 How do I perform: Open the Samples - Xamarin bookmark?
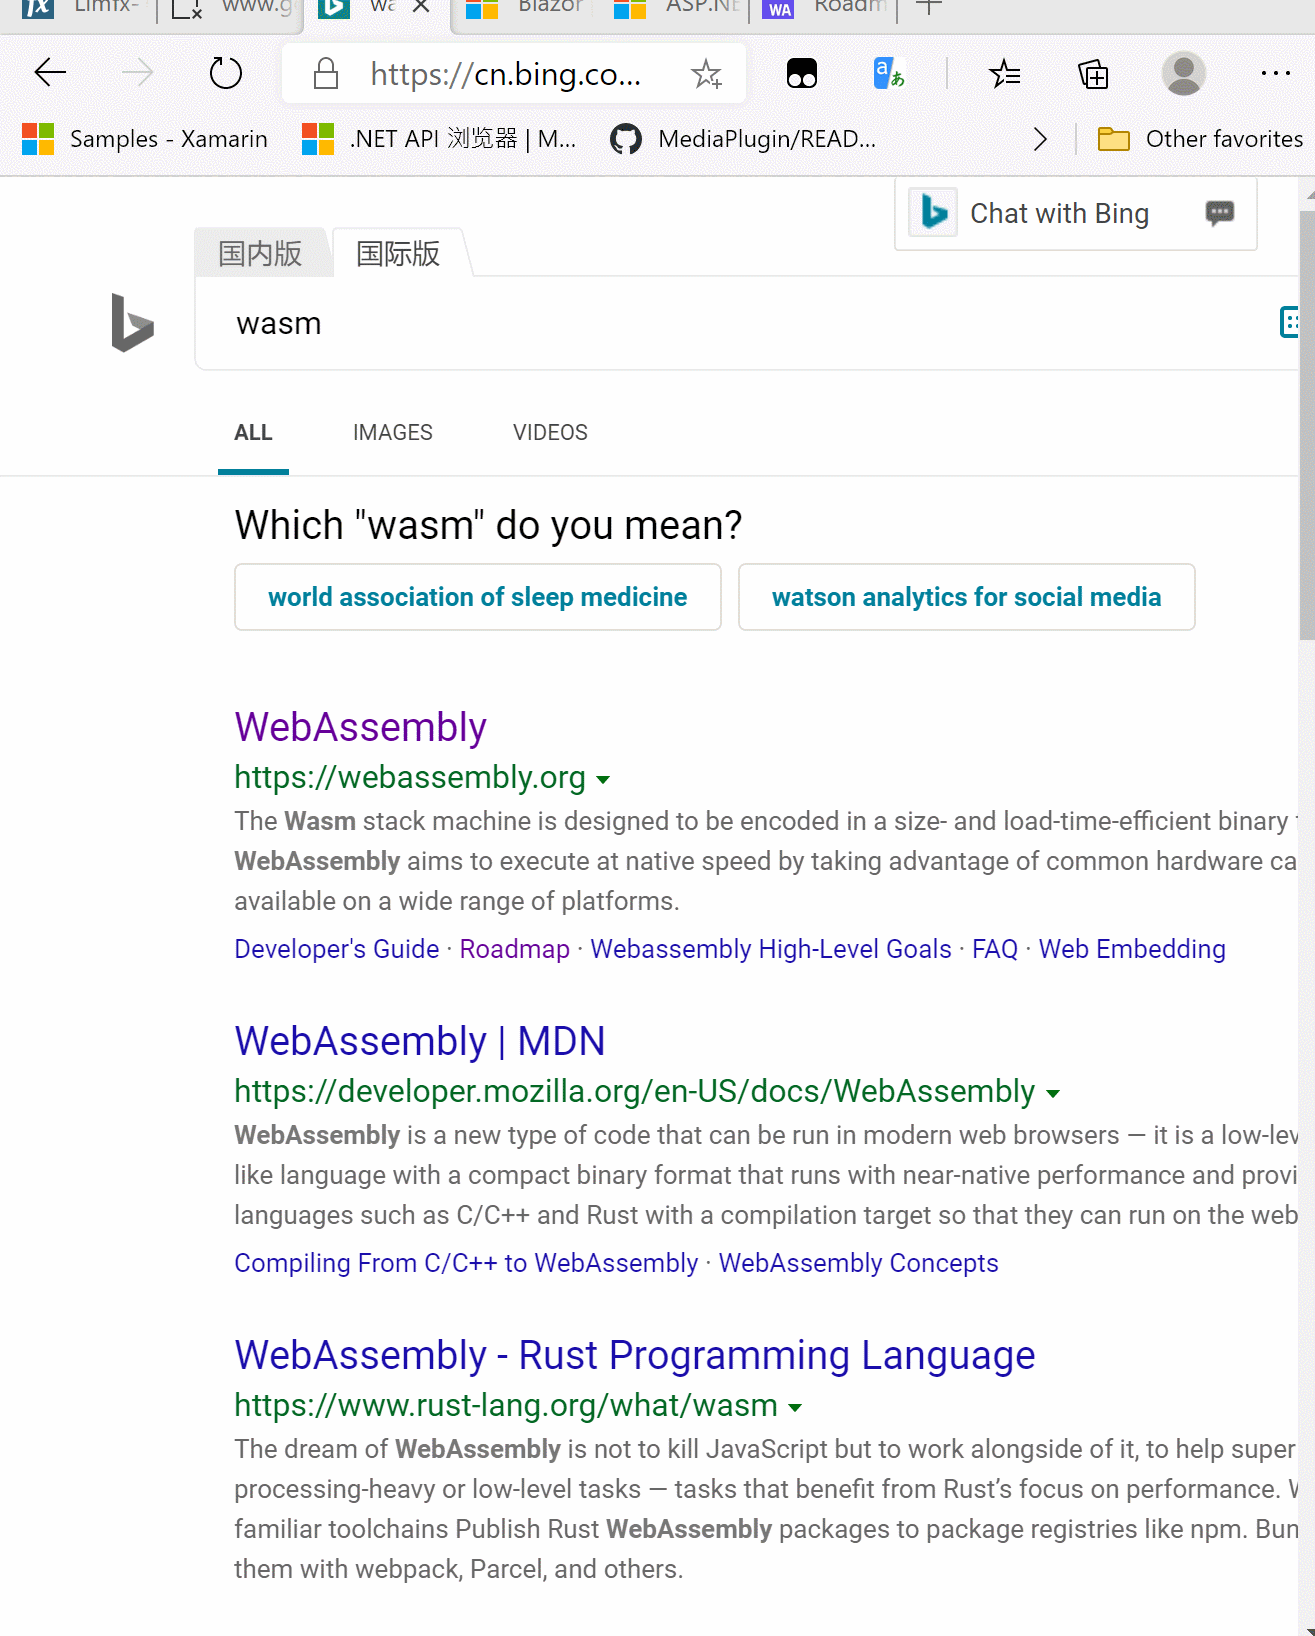(x=145, y=139)
